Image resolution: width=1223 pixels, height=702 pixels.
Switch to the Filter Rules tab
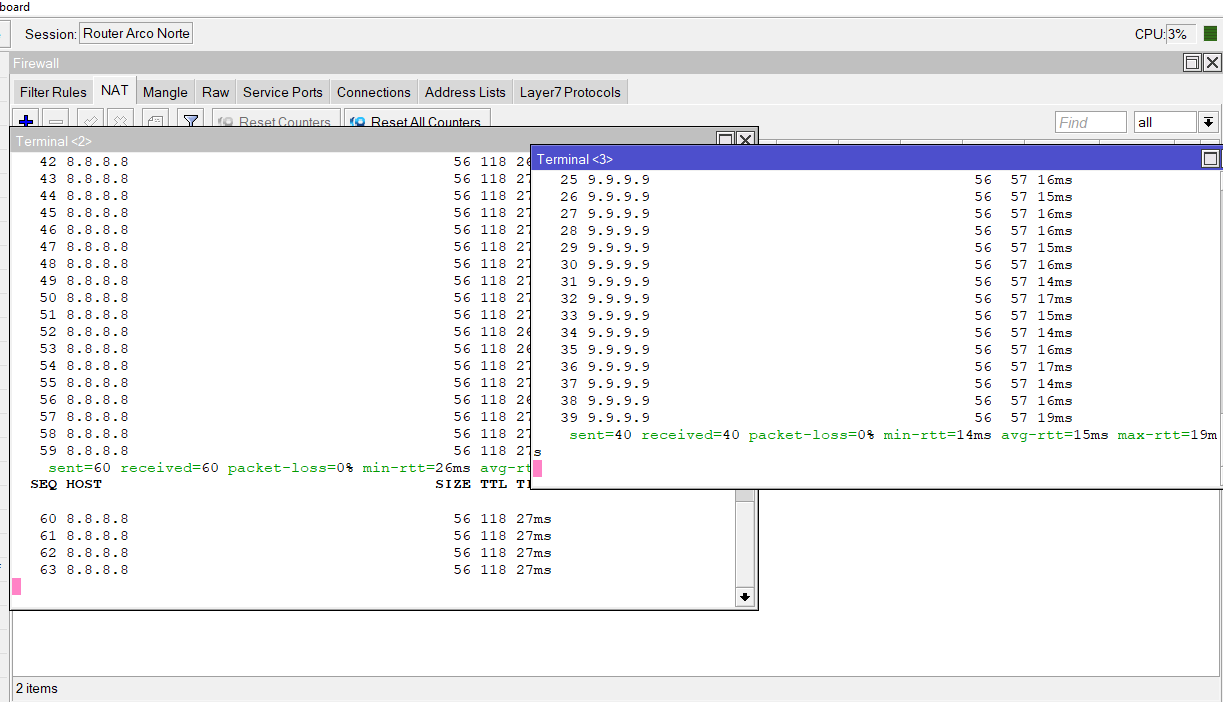[53, 92]
